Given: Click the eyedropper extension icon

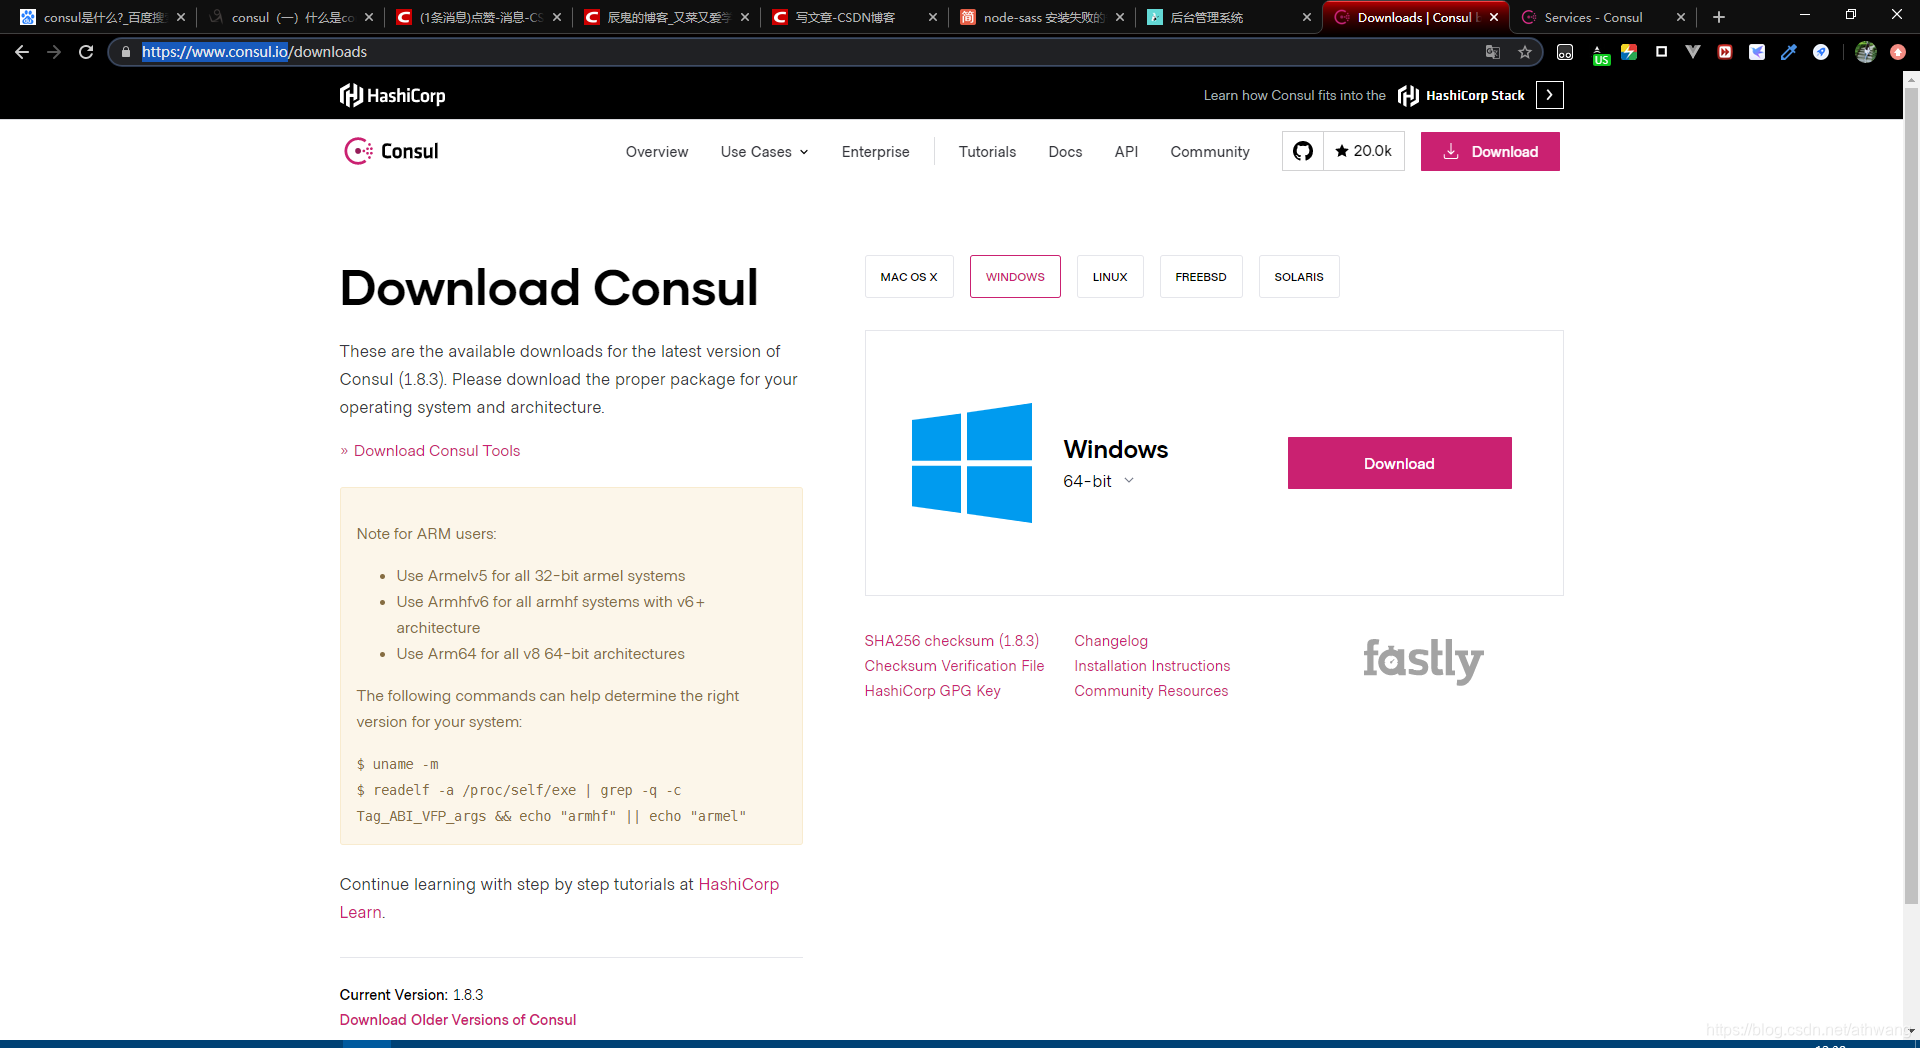Looking at the screenshot, I should point(1788,52).
